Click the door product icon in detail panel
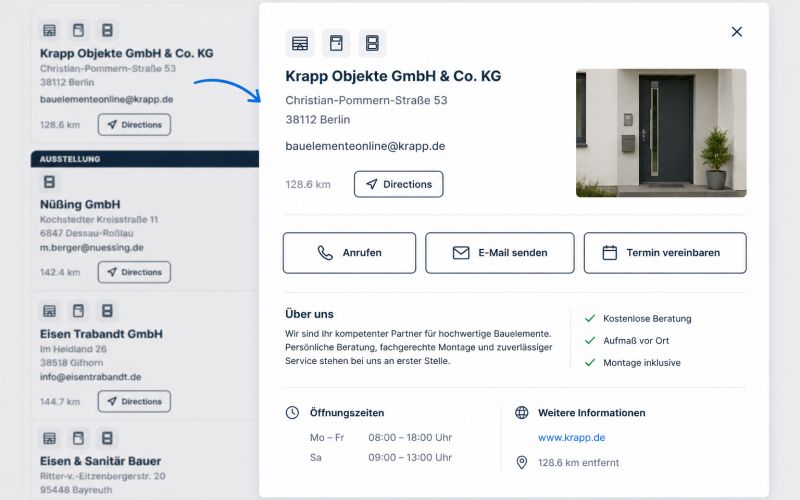This screenshot has width=800, height=500. coord(336,43)
